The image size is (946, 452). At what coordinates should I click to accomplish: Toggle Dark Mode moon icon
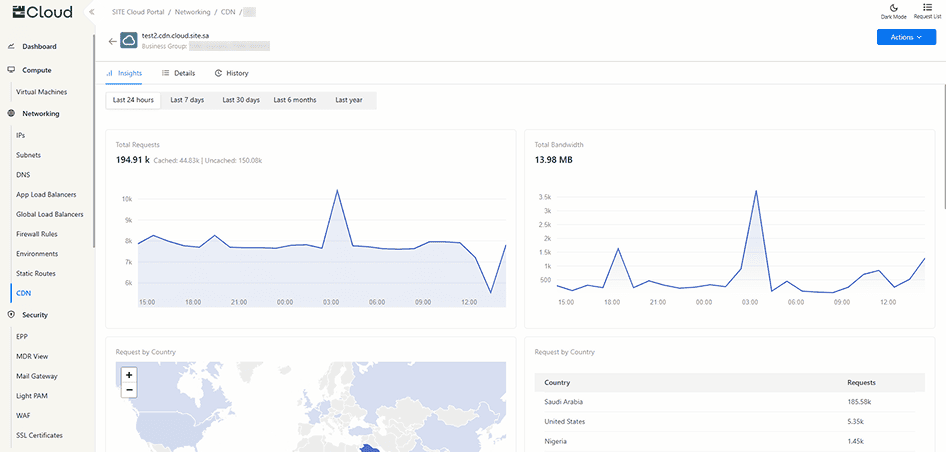tap(893, 7)
